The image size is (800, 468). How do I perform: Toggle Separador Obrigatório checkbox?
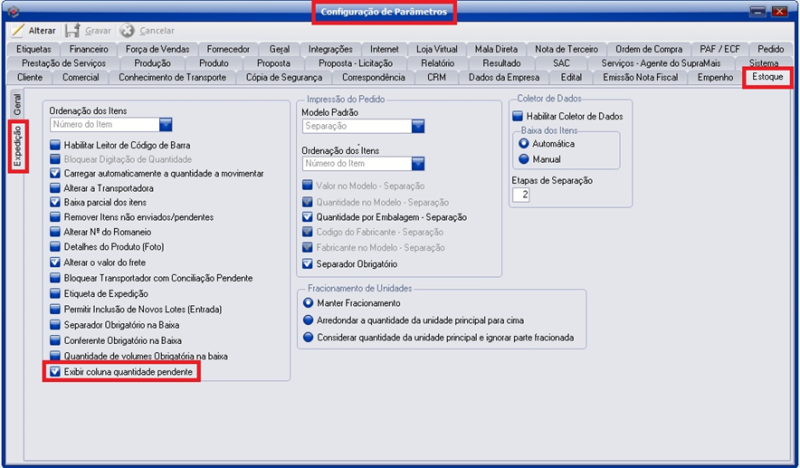tap(308, 264)
